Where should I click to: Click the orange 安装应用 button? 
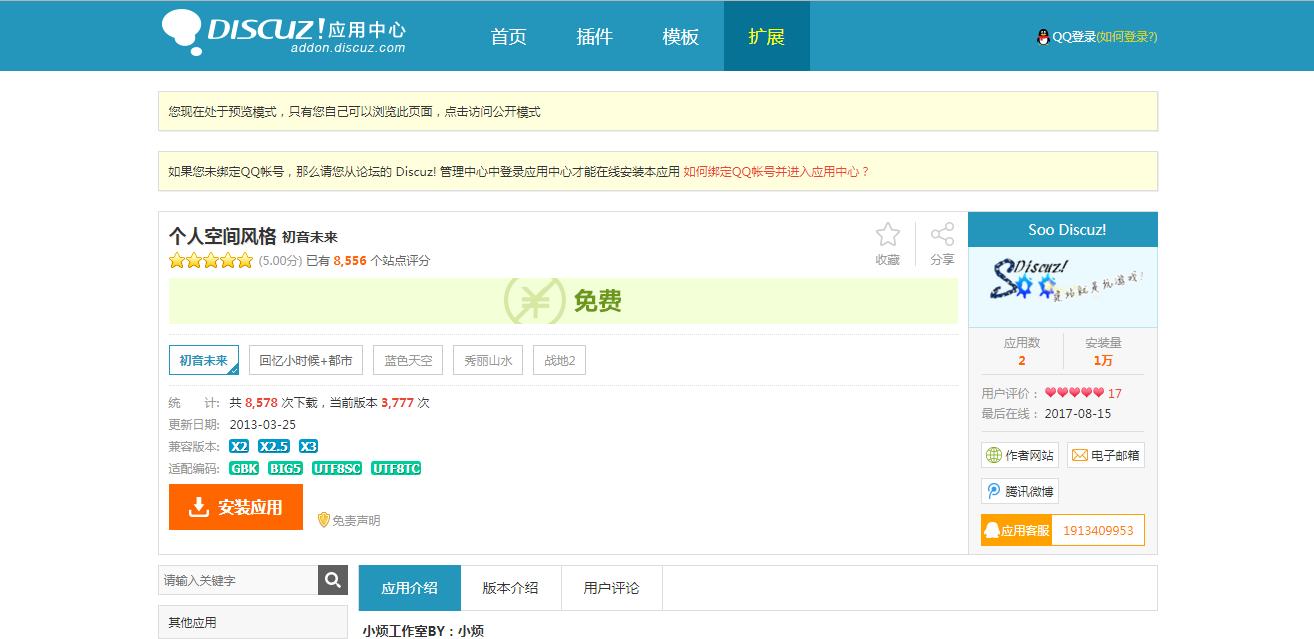click(236, 507)
